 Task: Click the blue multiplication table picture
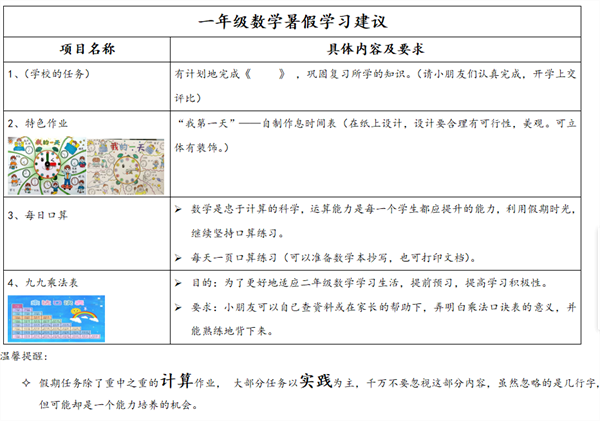point(56,318)
